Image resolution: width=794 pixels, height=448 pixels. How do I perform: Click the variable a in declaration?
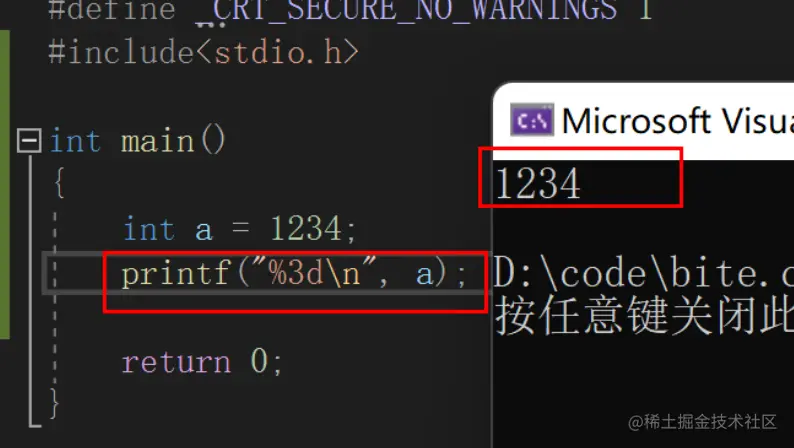204,230
